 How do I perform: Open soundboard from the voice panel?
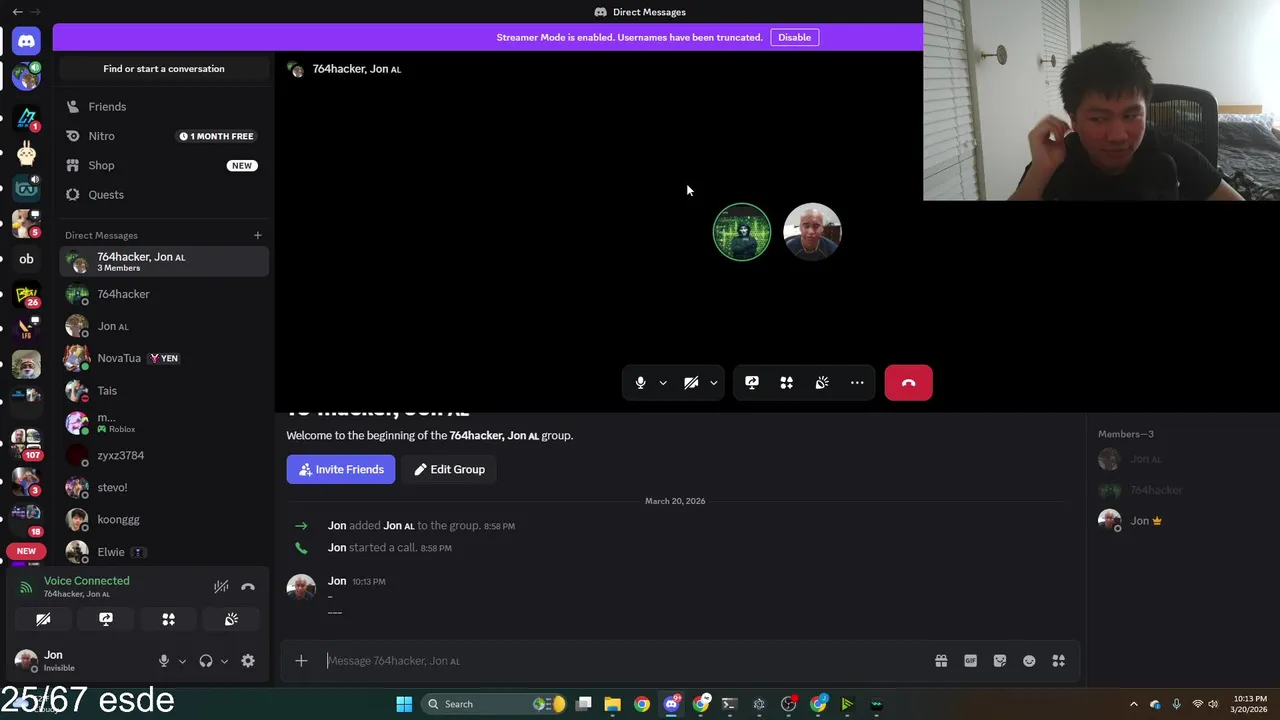(231, 620)
